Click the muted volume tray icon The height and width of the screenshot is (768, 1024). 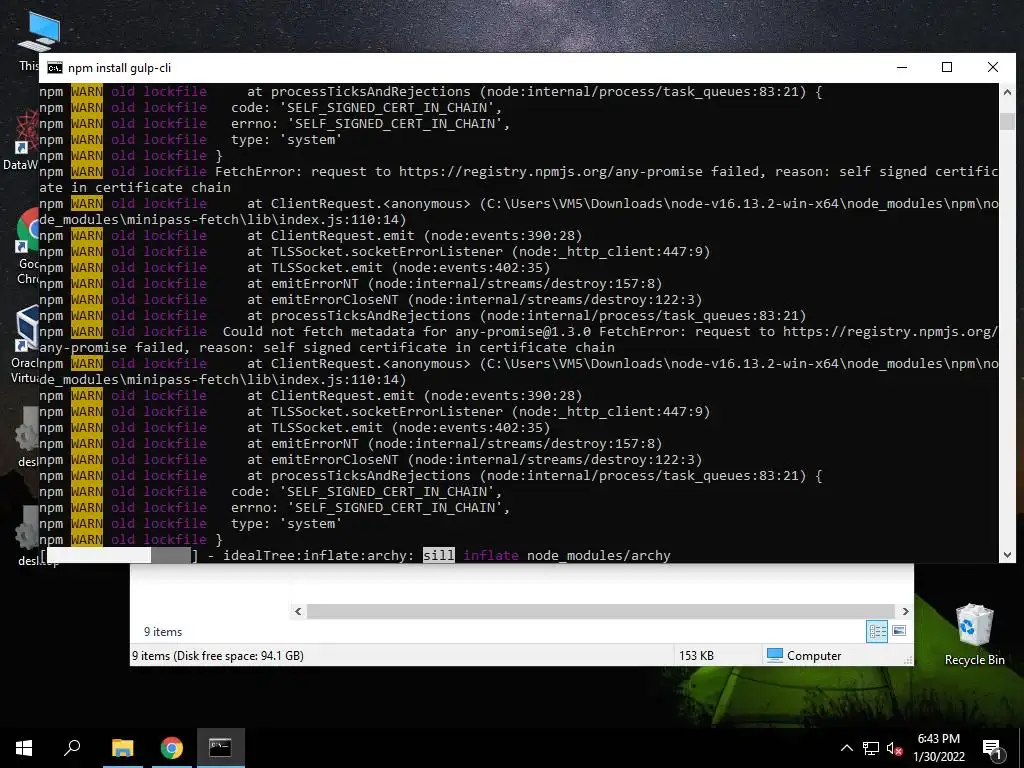point(894,748)
